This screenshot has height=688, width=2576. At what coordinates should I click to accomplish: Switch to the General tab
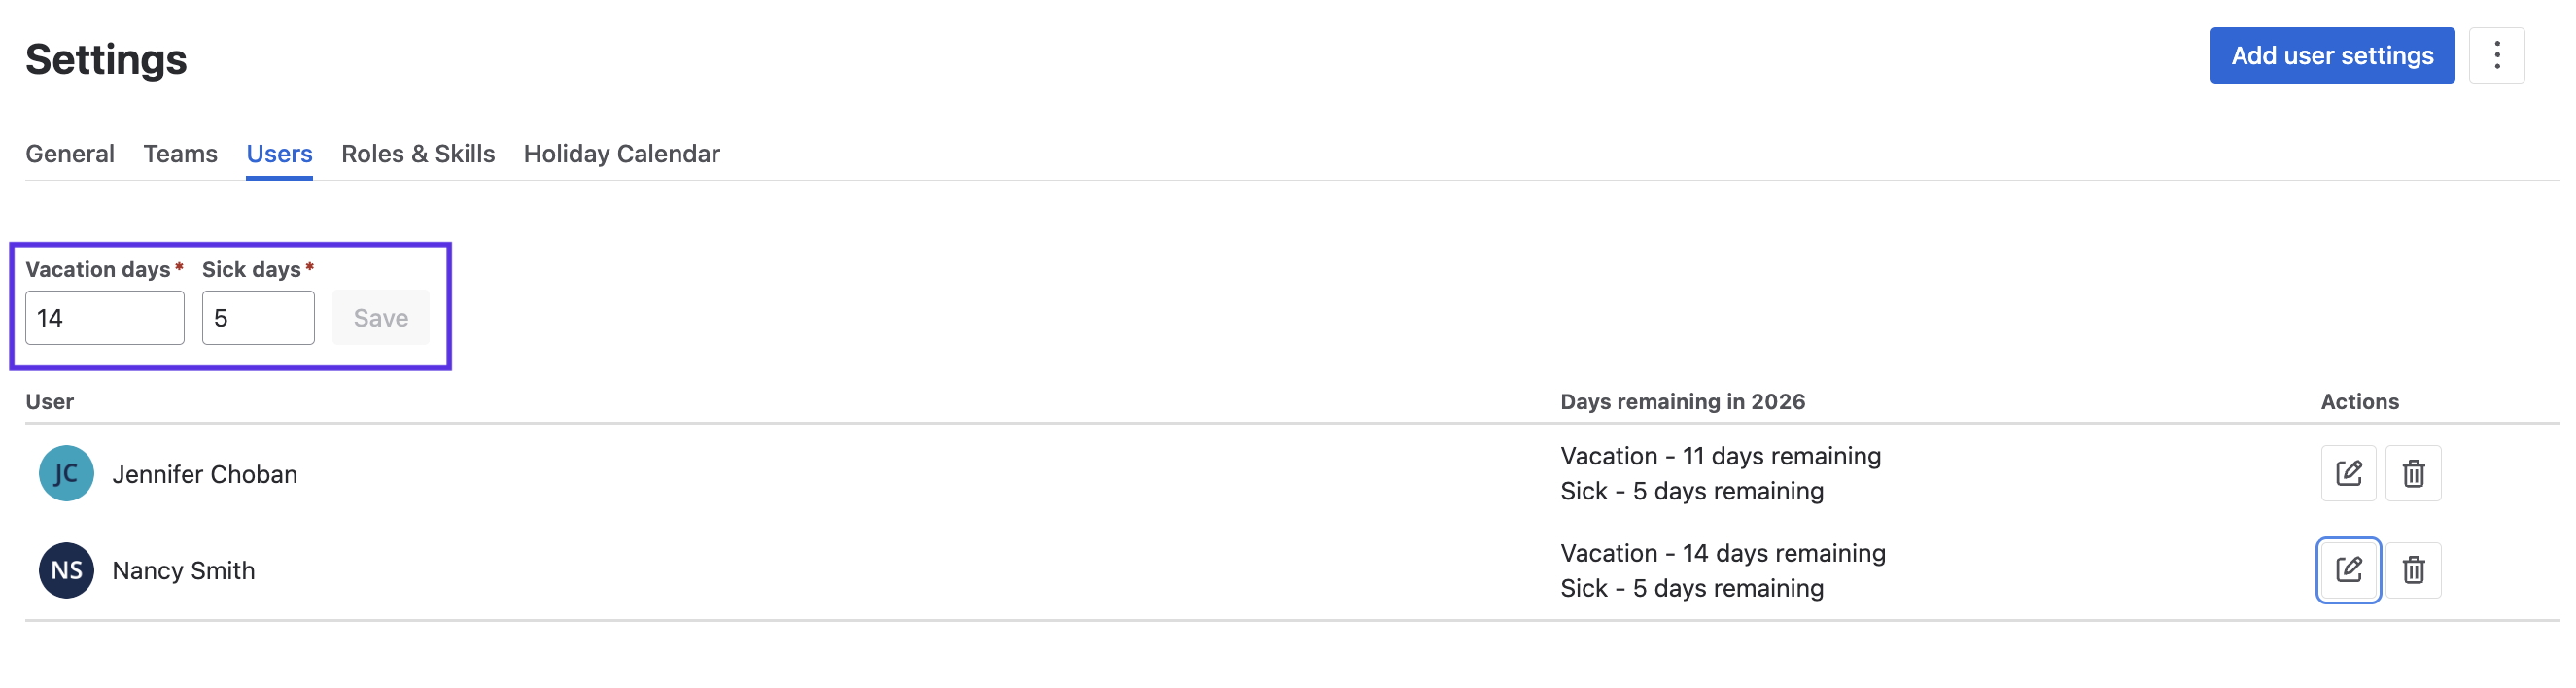[x=70, y=154]
